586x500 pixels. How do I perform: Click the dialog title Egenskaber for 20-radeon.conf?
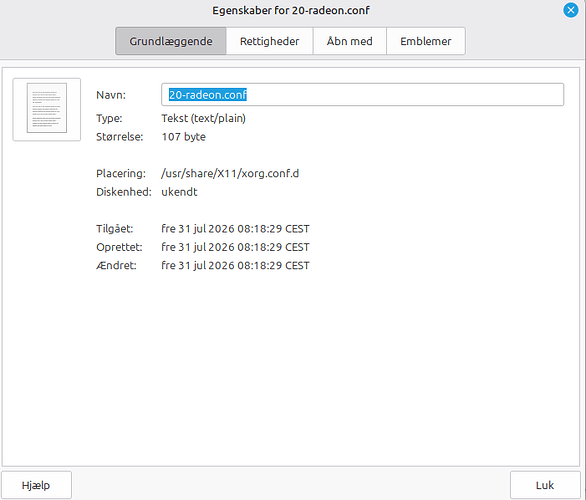[291, 10]
